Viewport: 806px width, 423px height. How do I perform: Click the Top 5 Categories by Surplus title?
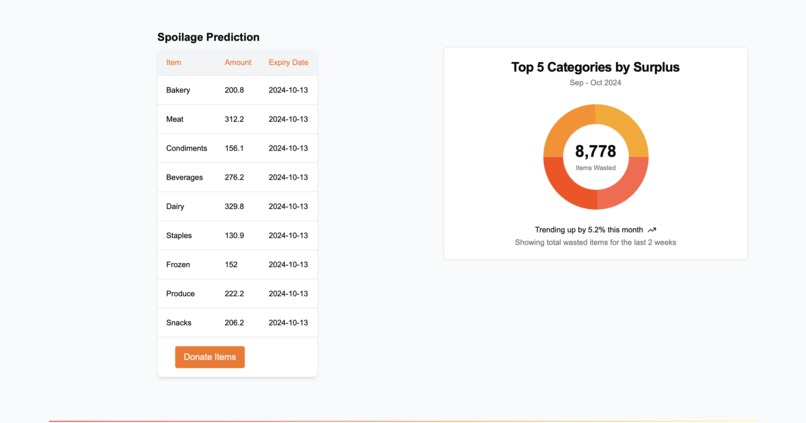(595, 67)
